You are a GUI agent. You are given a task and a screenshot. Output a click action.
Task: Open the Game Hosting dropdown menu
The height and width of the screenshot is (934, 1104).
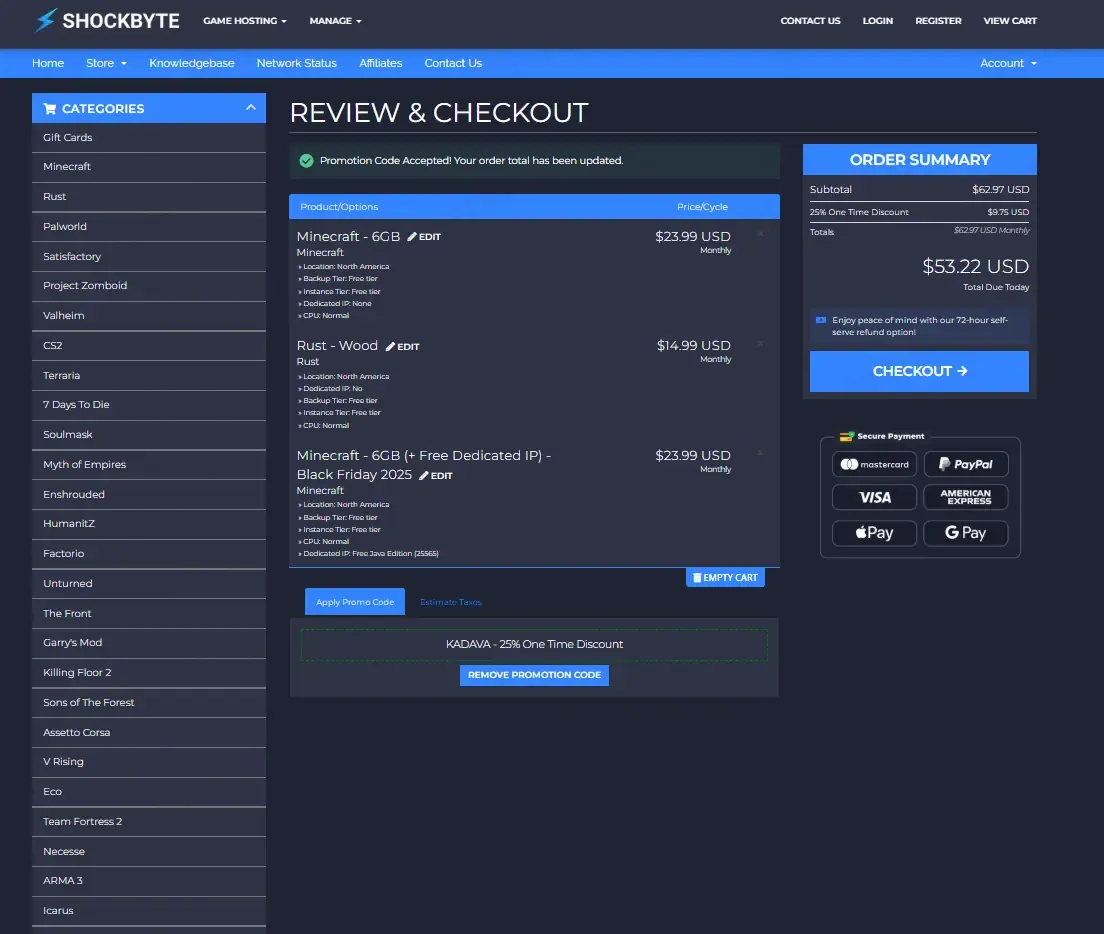coord(245,21)
